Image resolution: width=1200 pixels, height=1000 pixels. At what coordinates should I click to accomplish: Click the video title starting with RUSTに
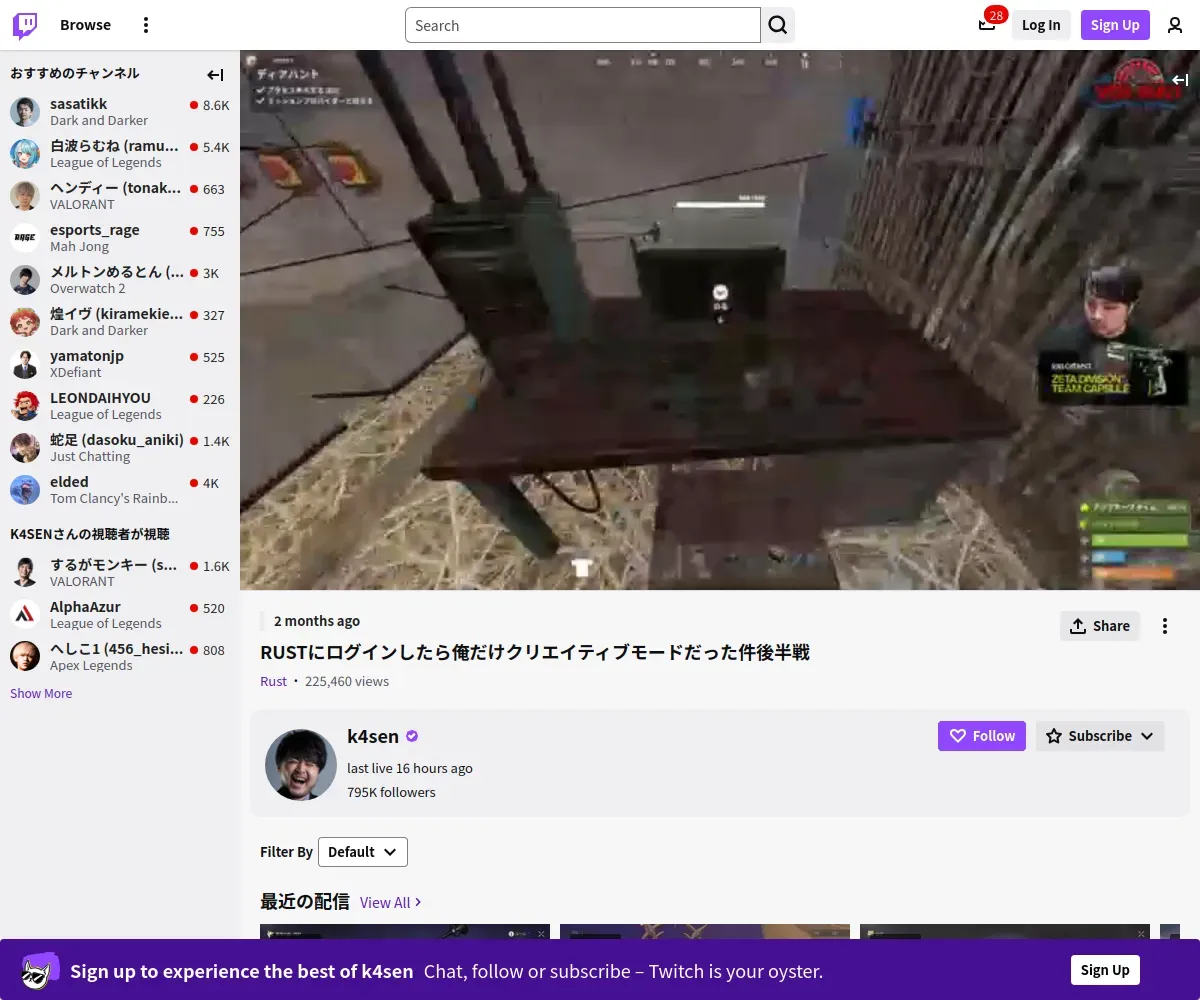[x=535, y=652]
